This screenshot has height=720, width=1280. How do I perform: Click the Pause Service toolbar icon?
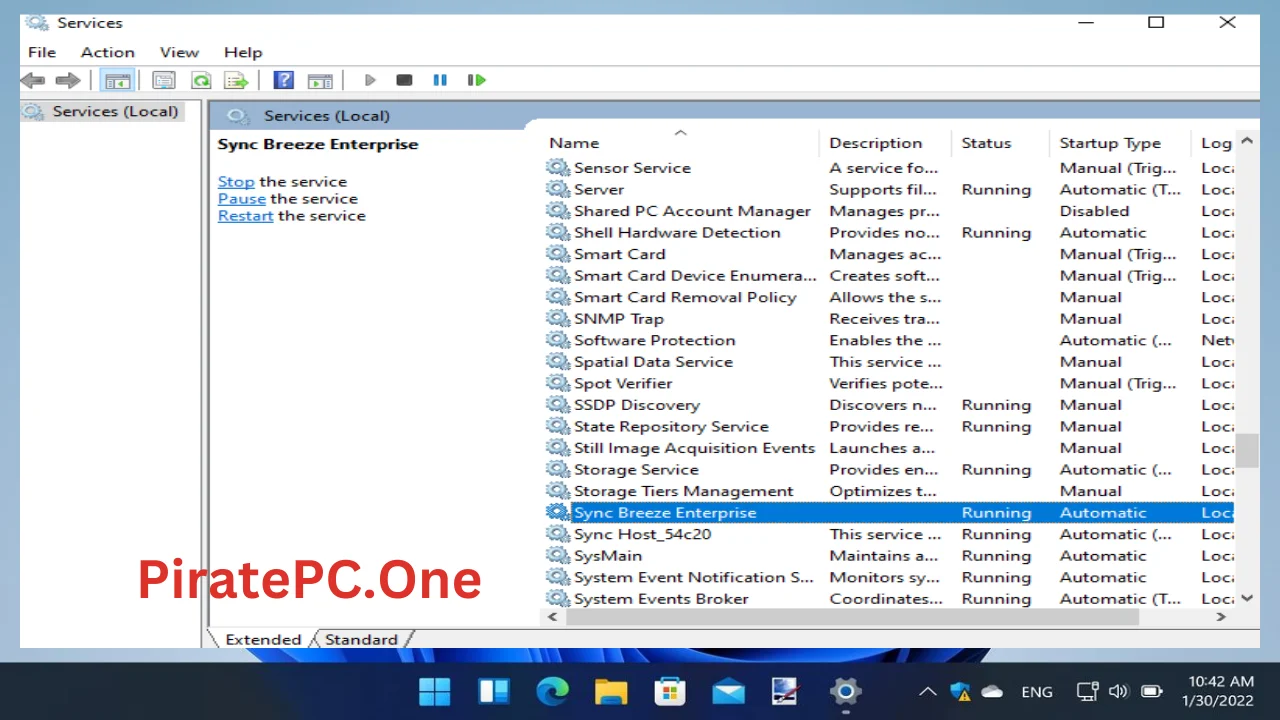(440, 80)
